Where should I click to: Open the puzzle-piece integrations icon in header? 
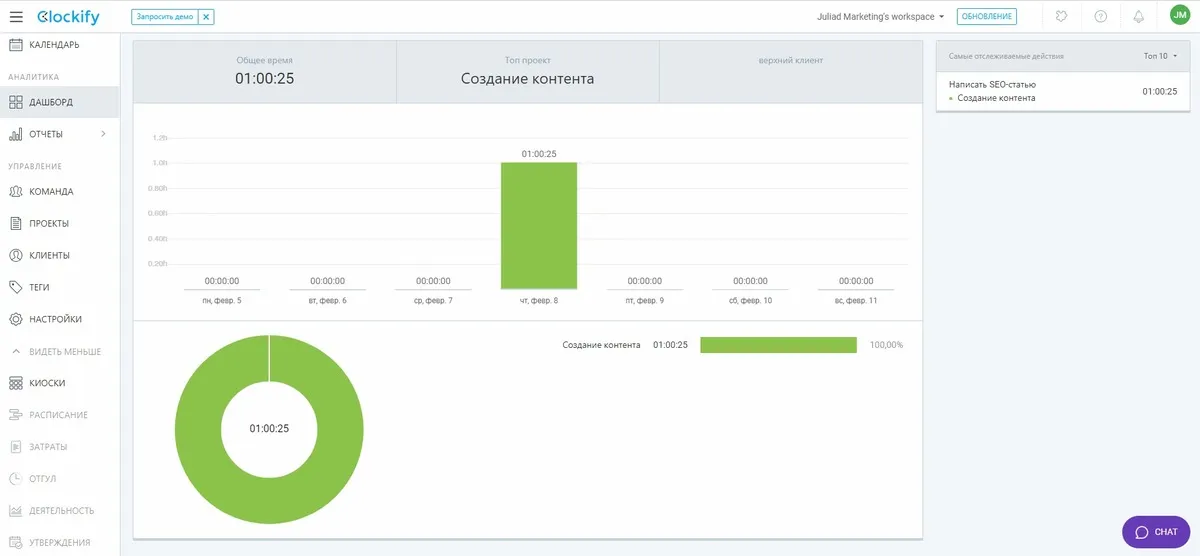[1062, 16]
